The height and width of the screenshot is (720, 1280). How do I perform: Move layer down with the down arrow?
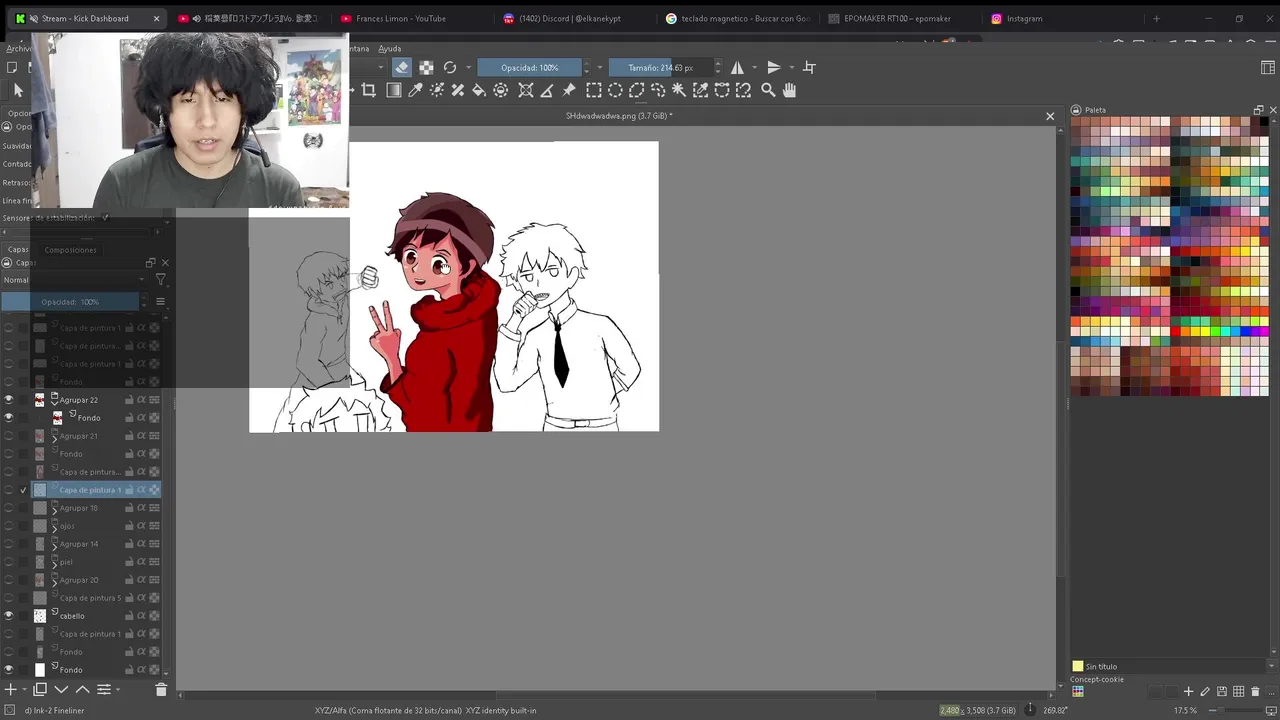pos(61,689)
